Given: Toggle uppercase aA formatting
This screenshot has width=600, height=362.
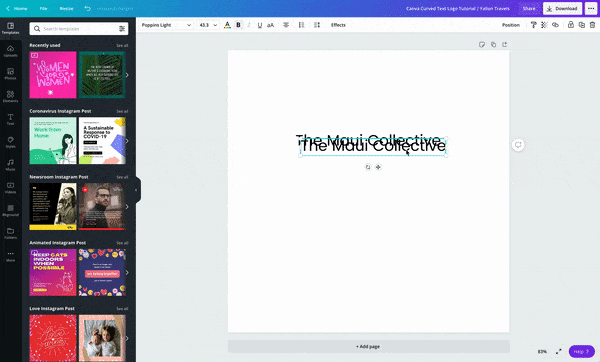Looking at the screenshot, I should tap(271, 25).
